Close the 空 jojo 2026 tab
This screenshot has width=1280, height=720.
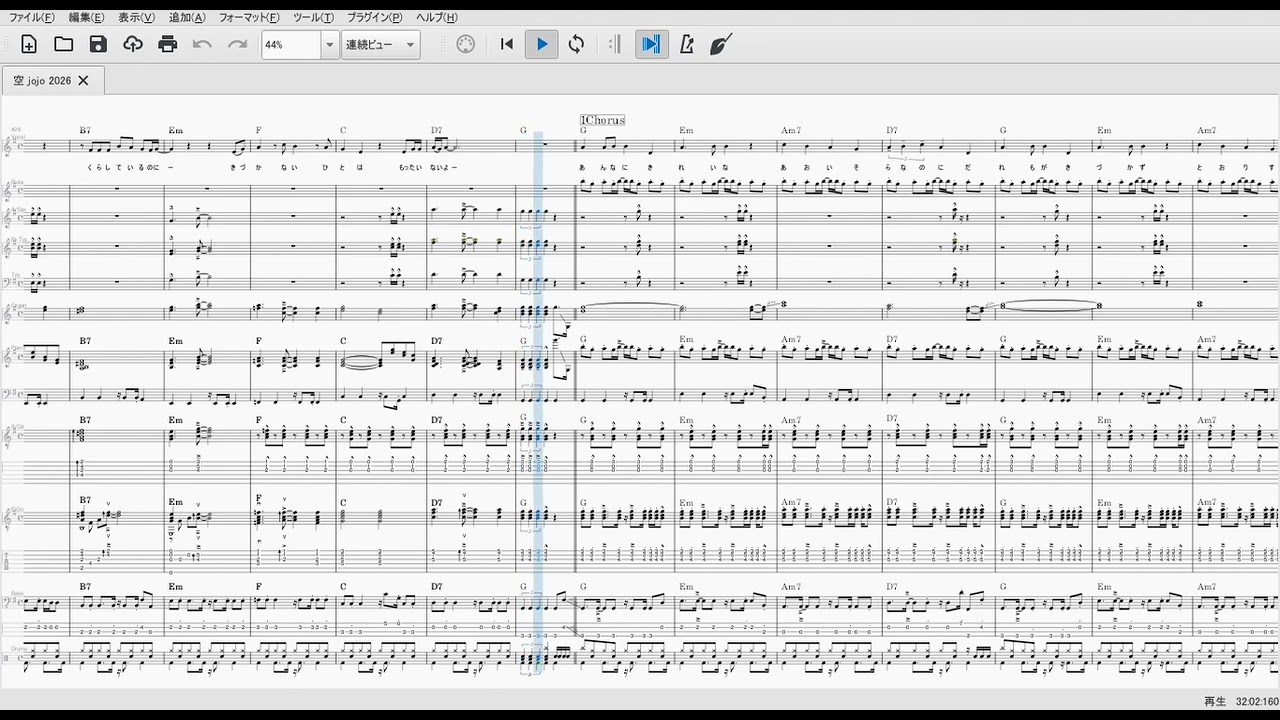(84, 80)
